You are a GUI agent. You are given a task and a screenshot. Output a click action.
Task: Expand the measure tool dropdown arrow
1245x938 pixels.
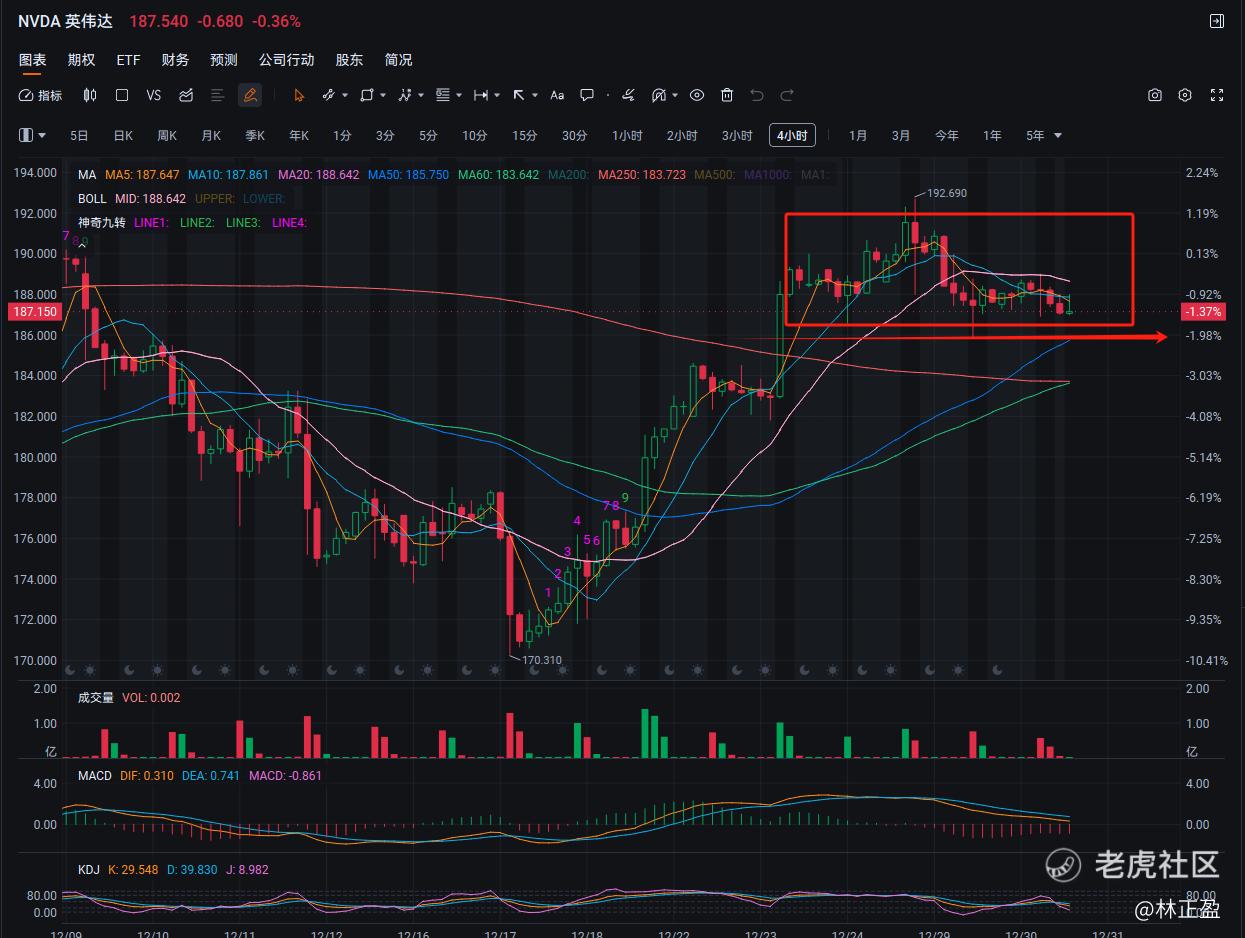[498, 96]
